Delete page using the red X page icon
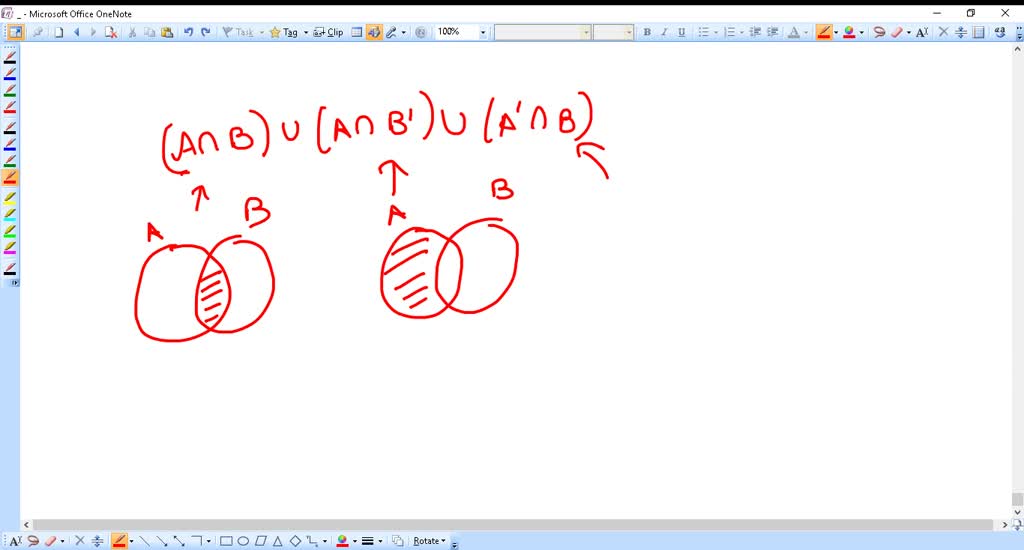 pyautogui.click(x=111, y=32)
